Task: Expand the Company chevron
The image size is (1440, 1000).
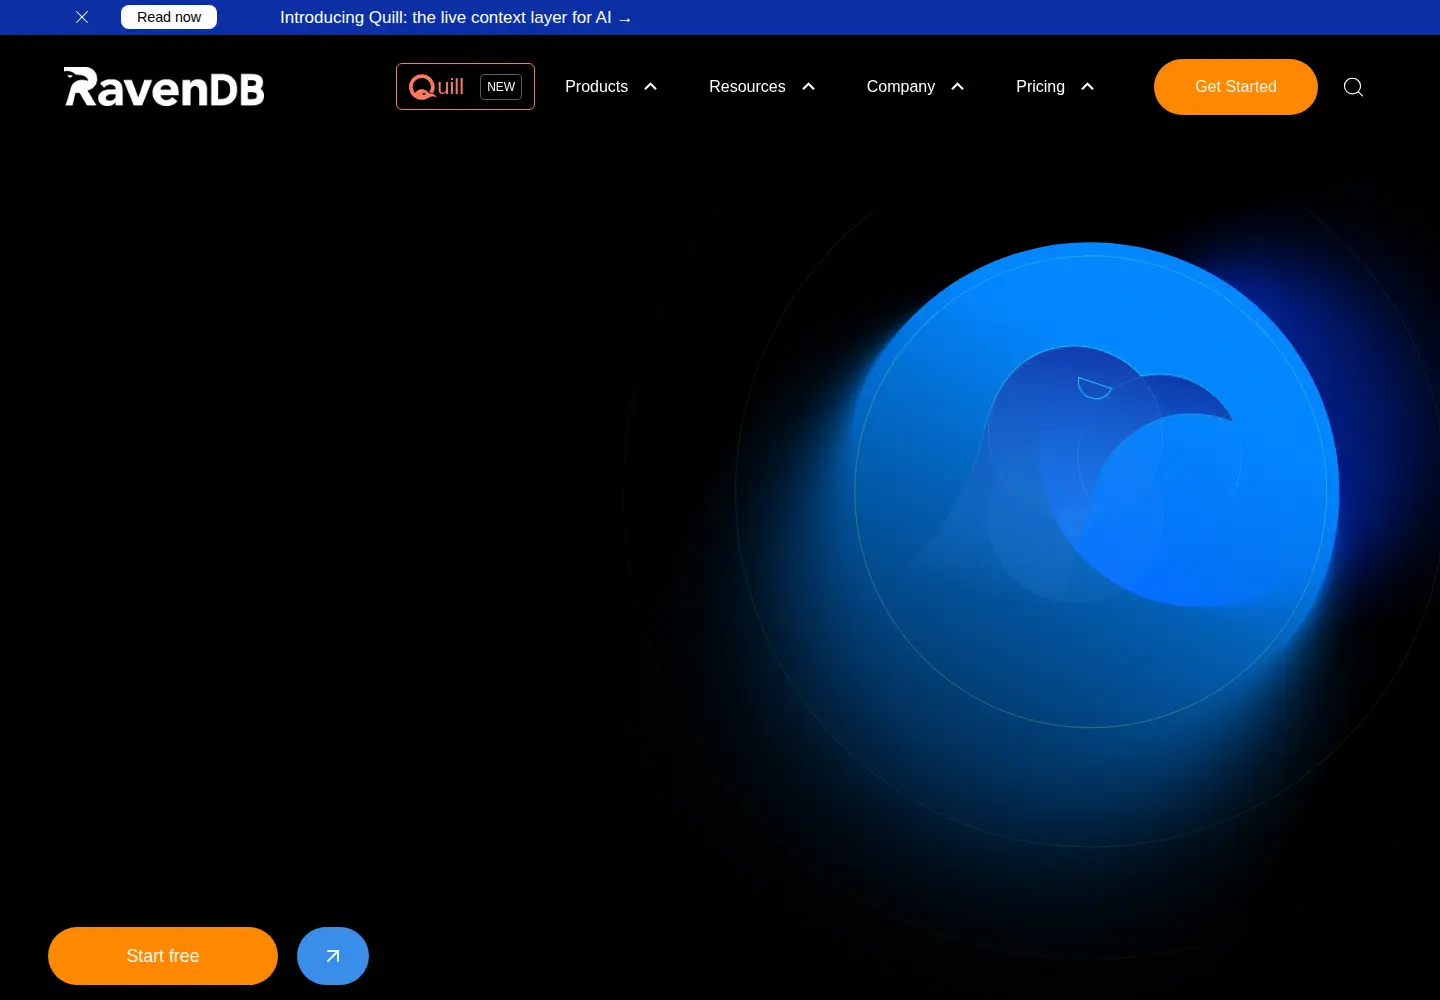Action: 958,87
